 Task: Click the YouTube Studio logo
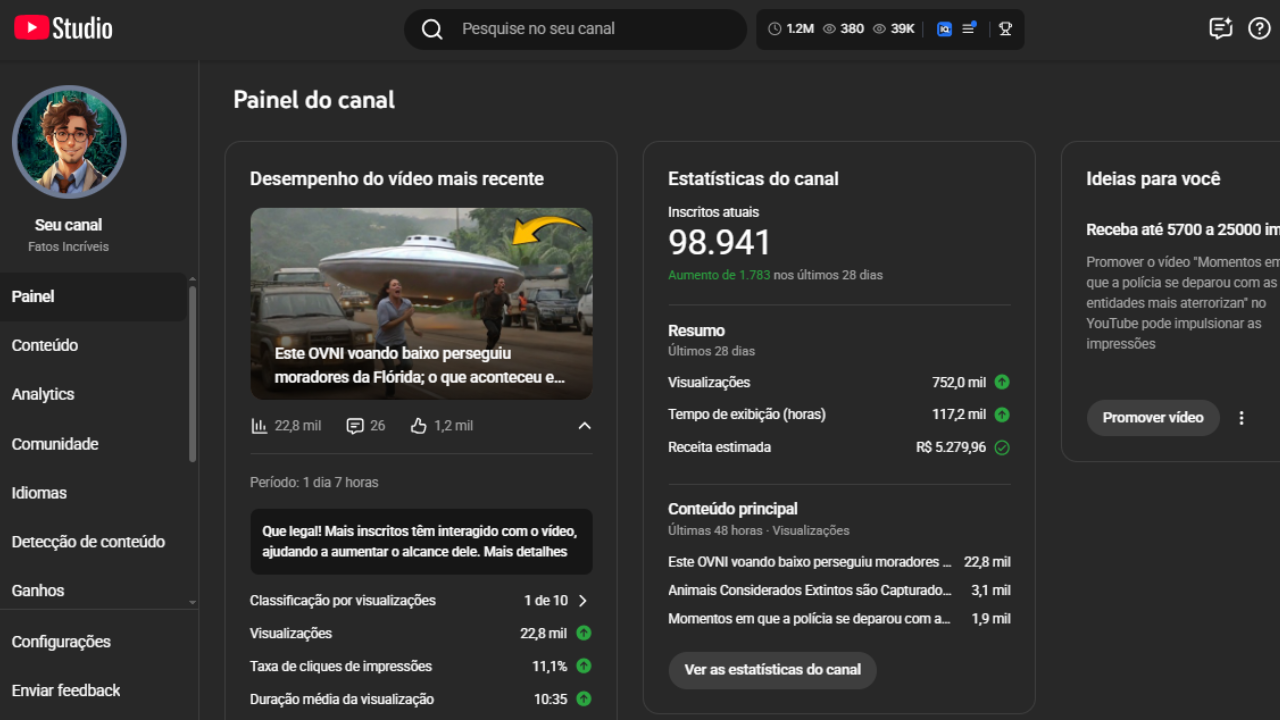(x=63, y=28)
